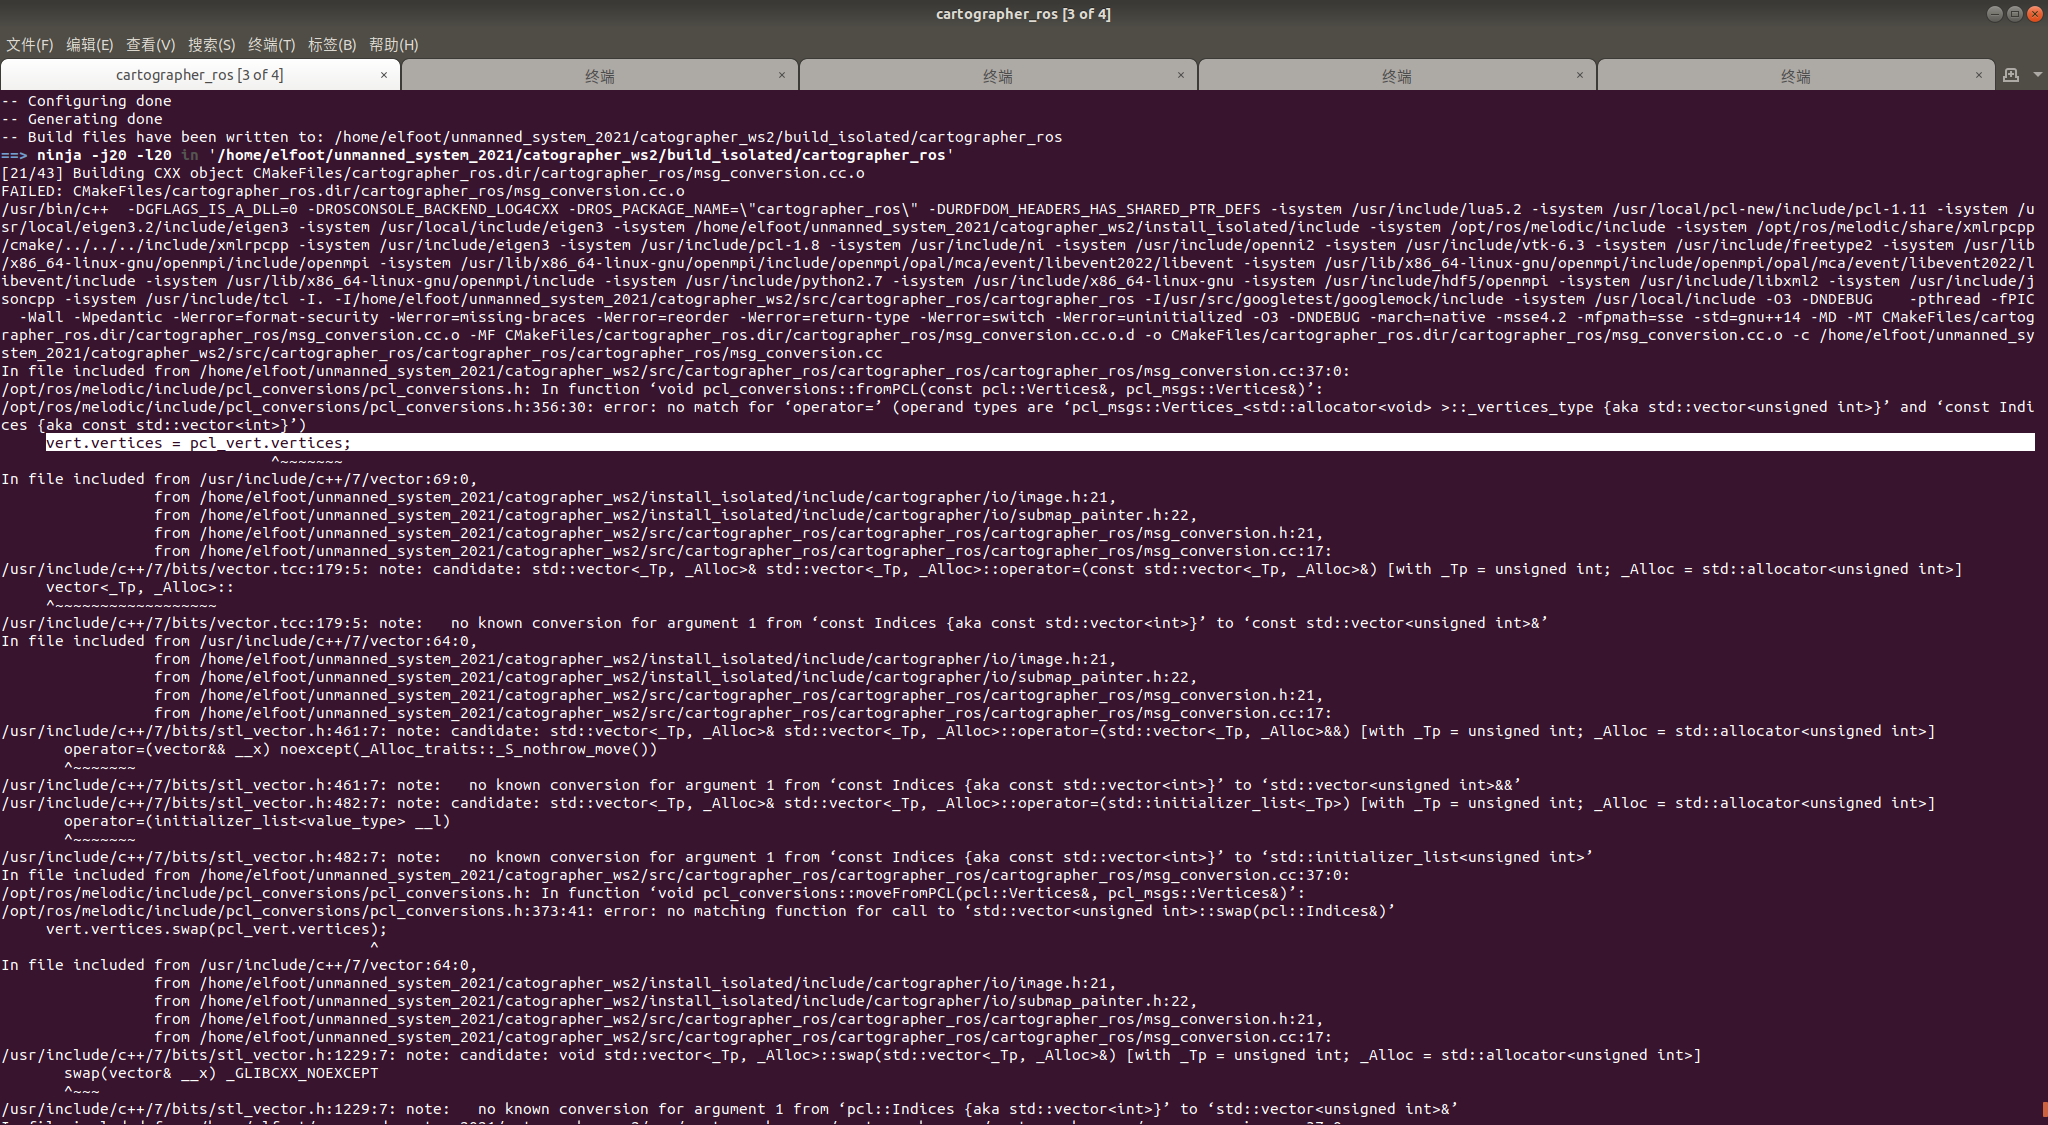Close the third terminal tab

[x=1181, y=75]
